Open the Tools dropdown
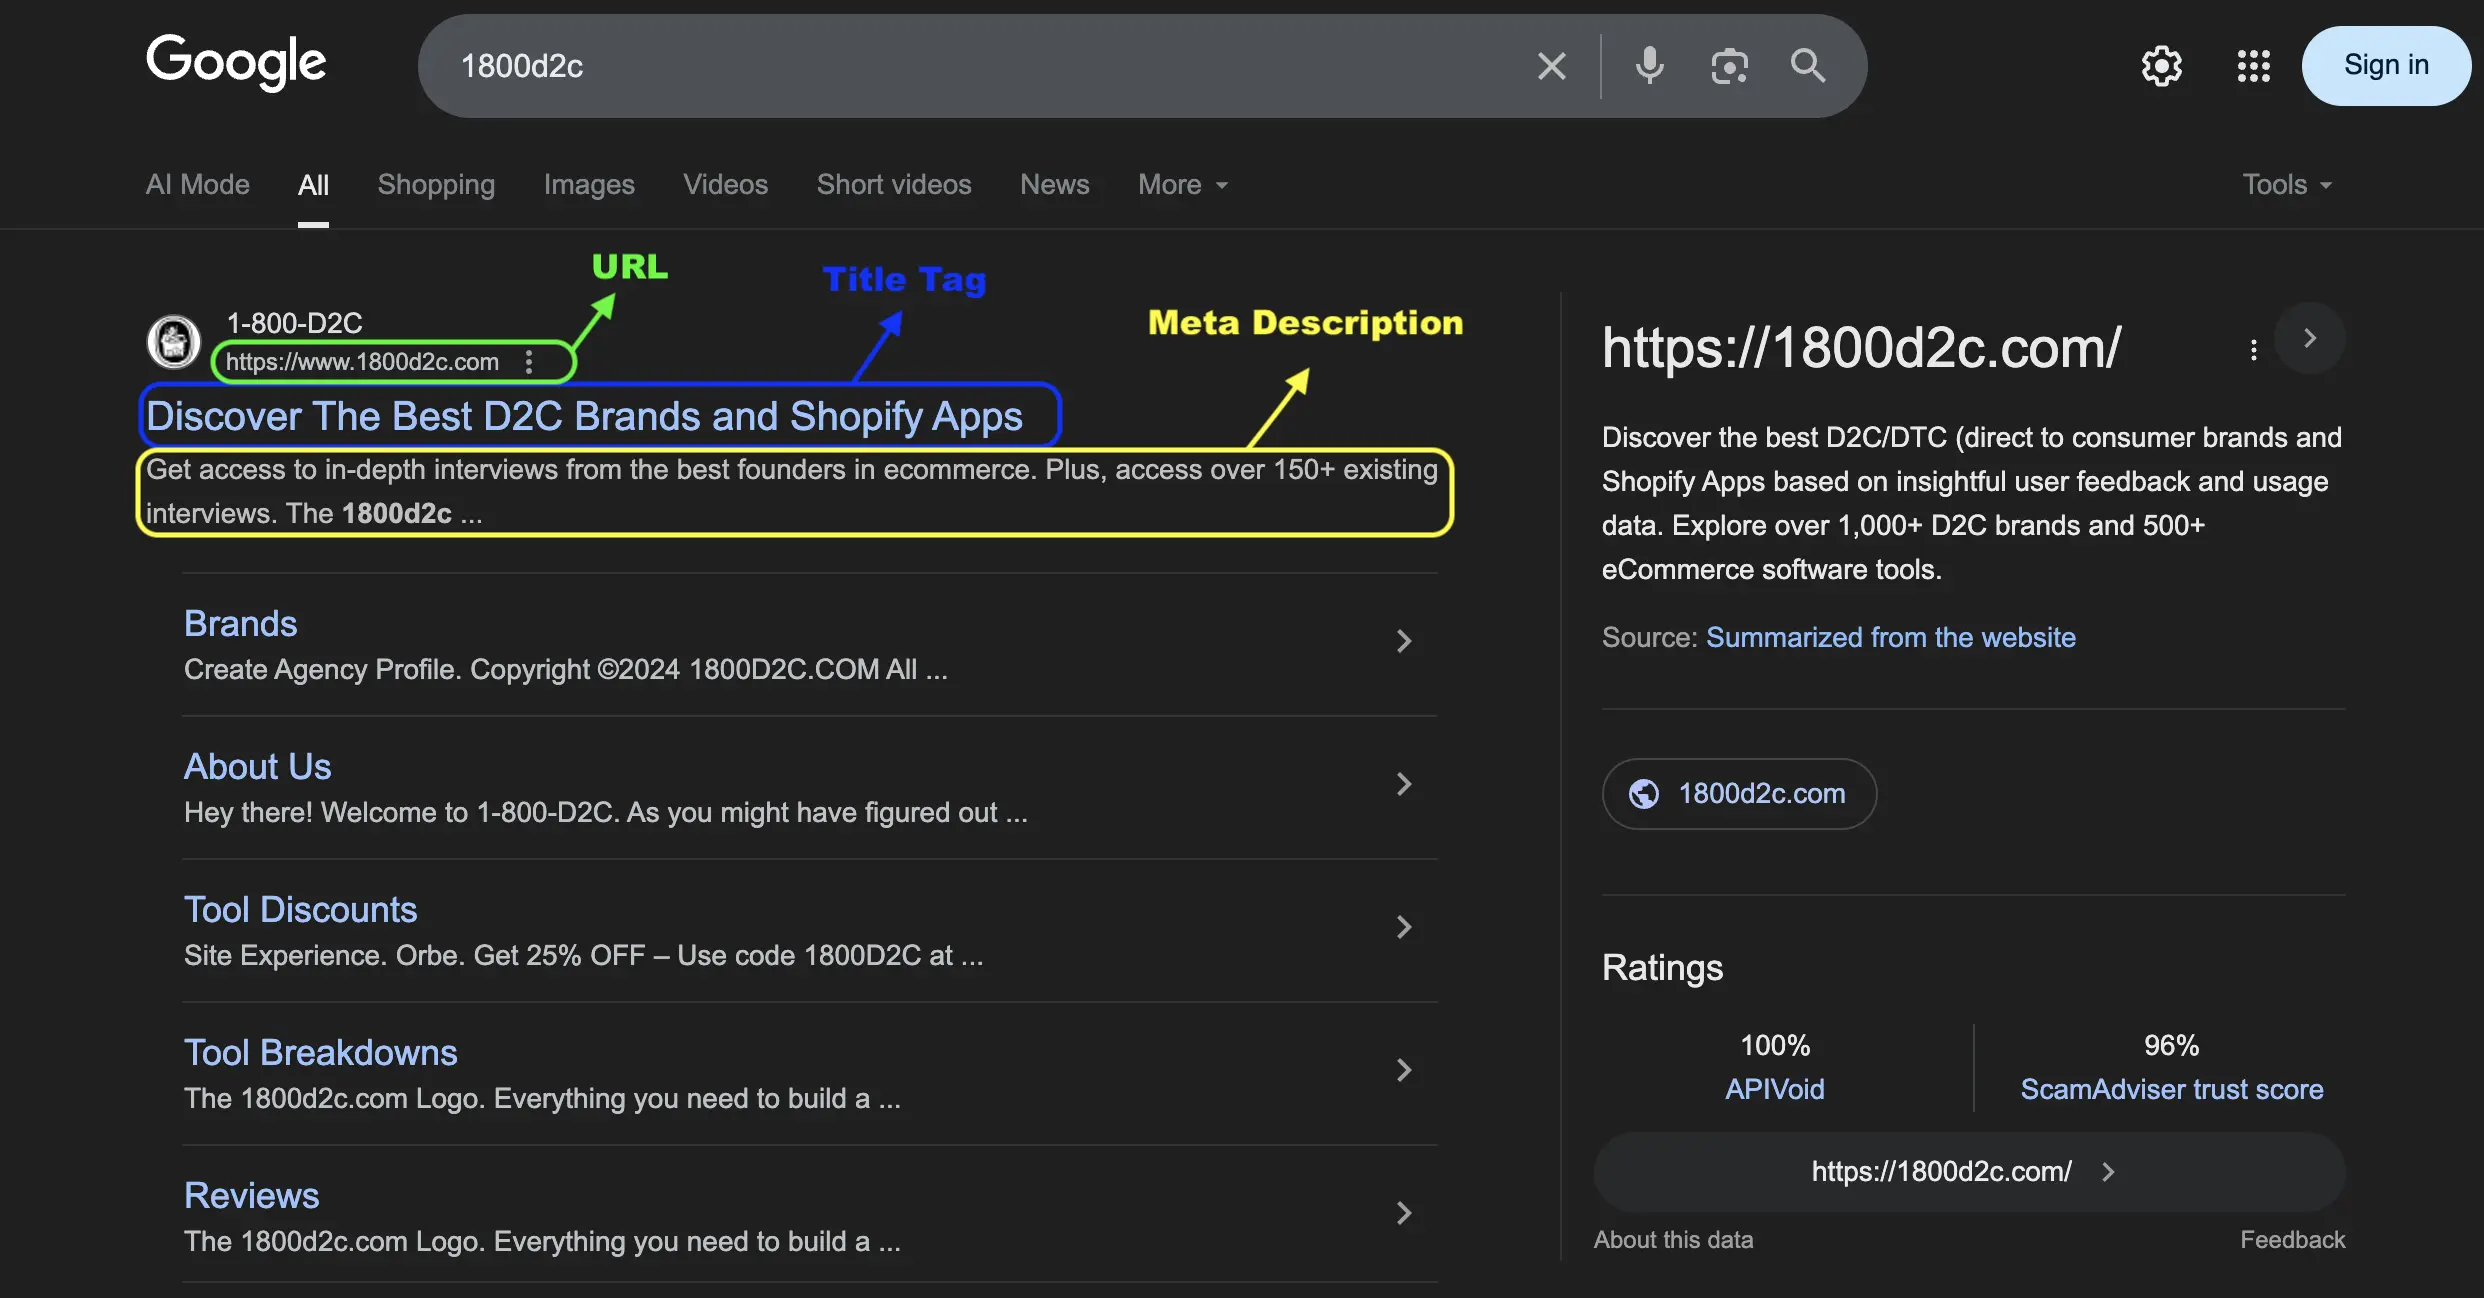Viewport: 2484px width, 1298px height. pyautogui.click(x=2287, y=185)
